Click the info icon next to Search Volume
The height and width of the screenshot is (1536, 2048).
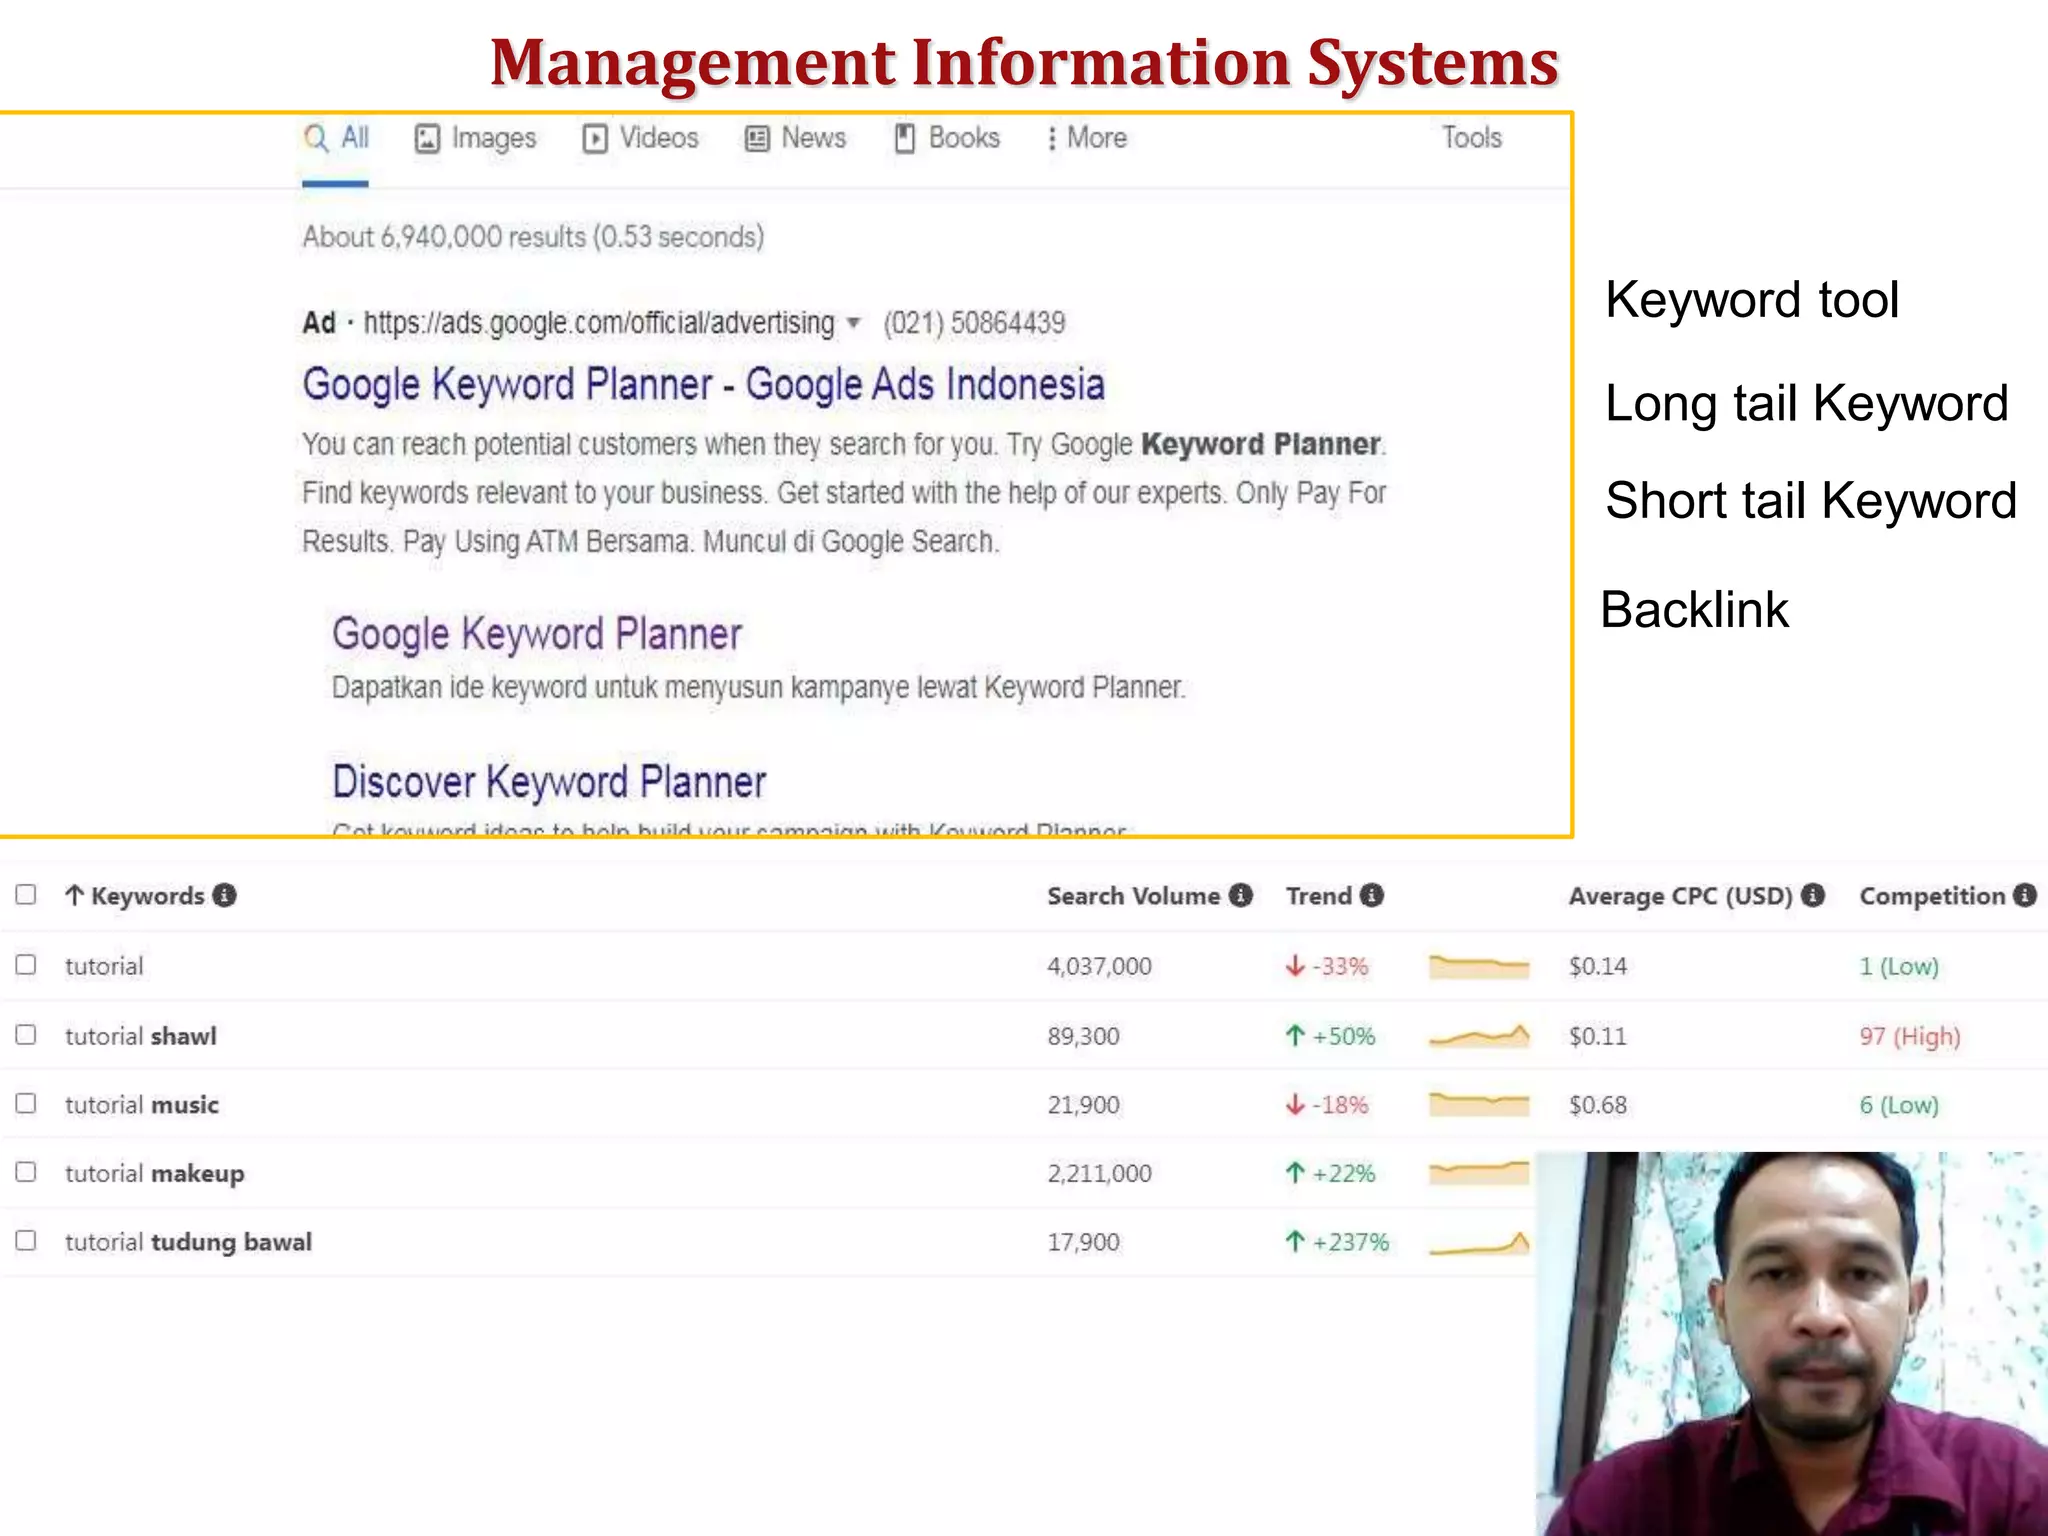(1241, 895)
